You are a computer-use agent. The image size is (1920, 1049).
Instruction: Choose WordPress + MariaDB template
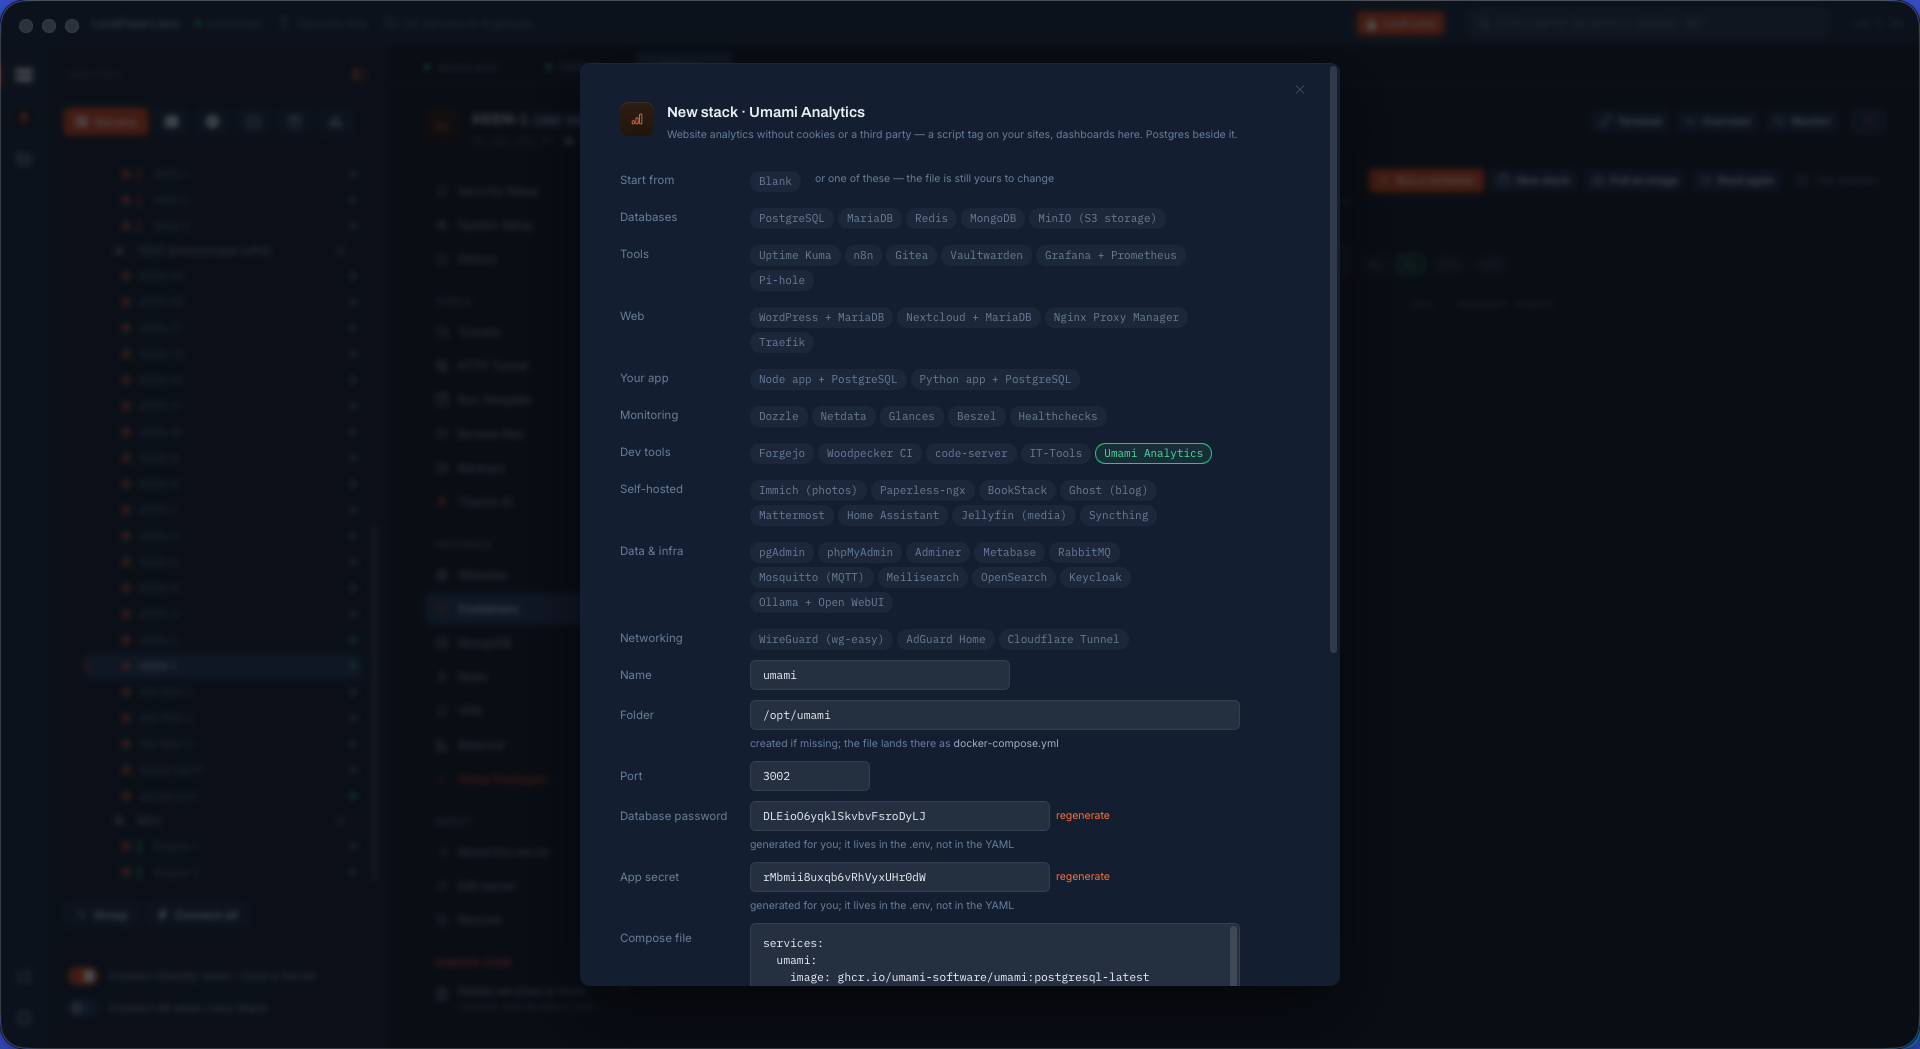pyautogui.click(x=821, y=317)
